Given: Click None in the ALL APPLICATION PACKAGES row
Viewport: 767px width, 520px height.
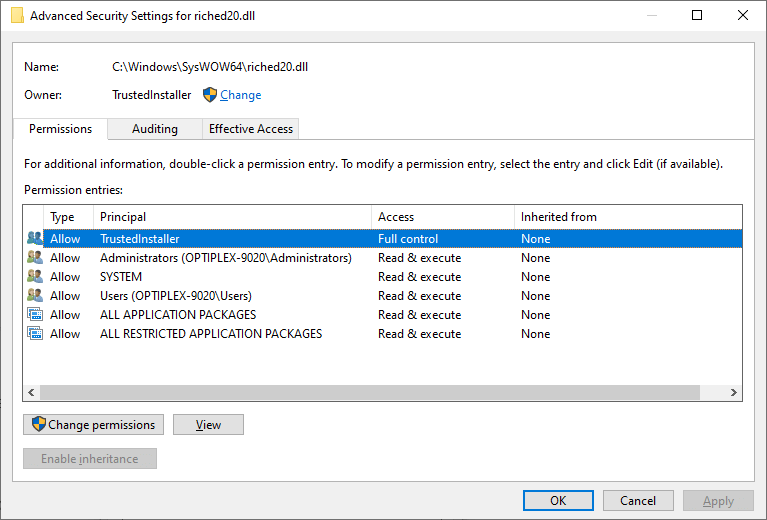Looking at the screenshot, I should [536, 315].
